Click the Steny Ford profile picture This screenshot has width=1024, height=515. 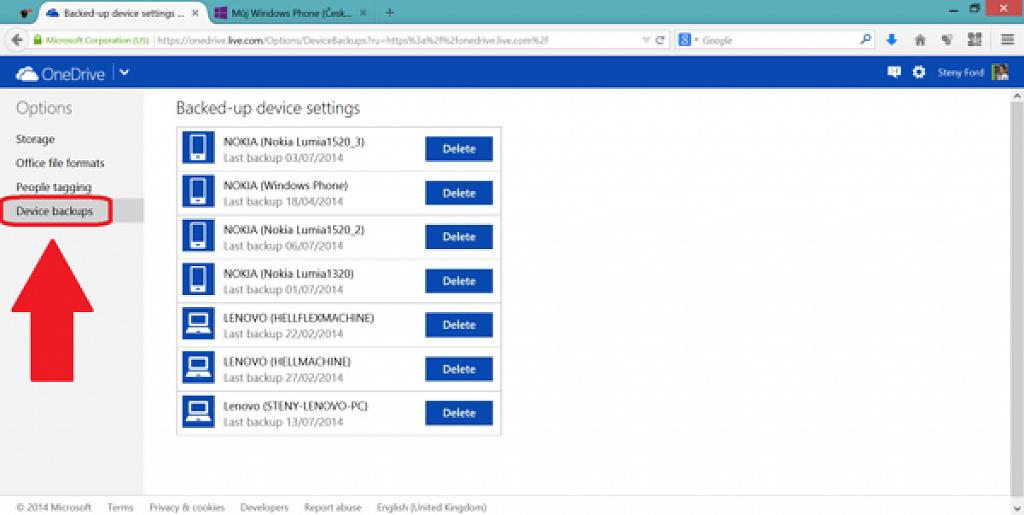click(1000, 72)
